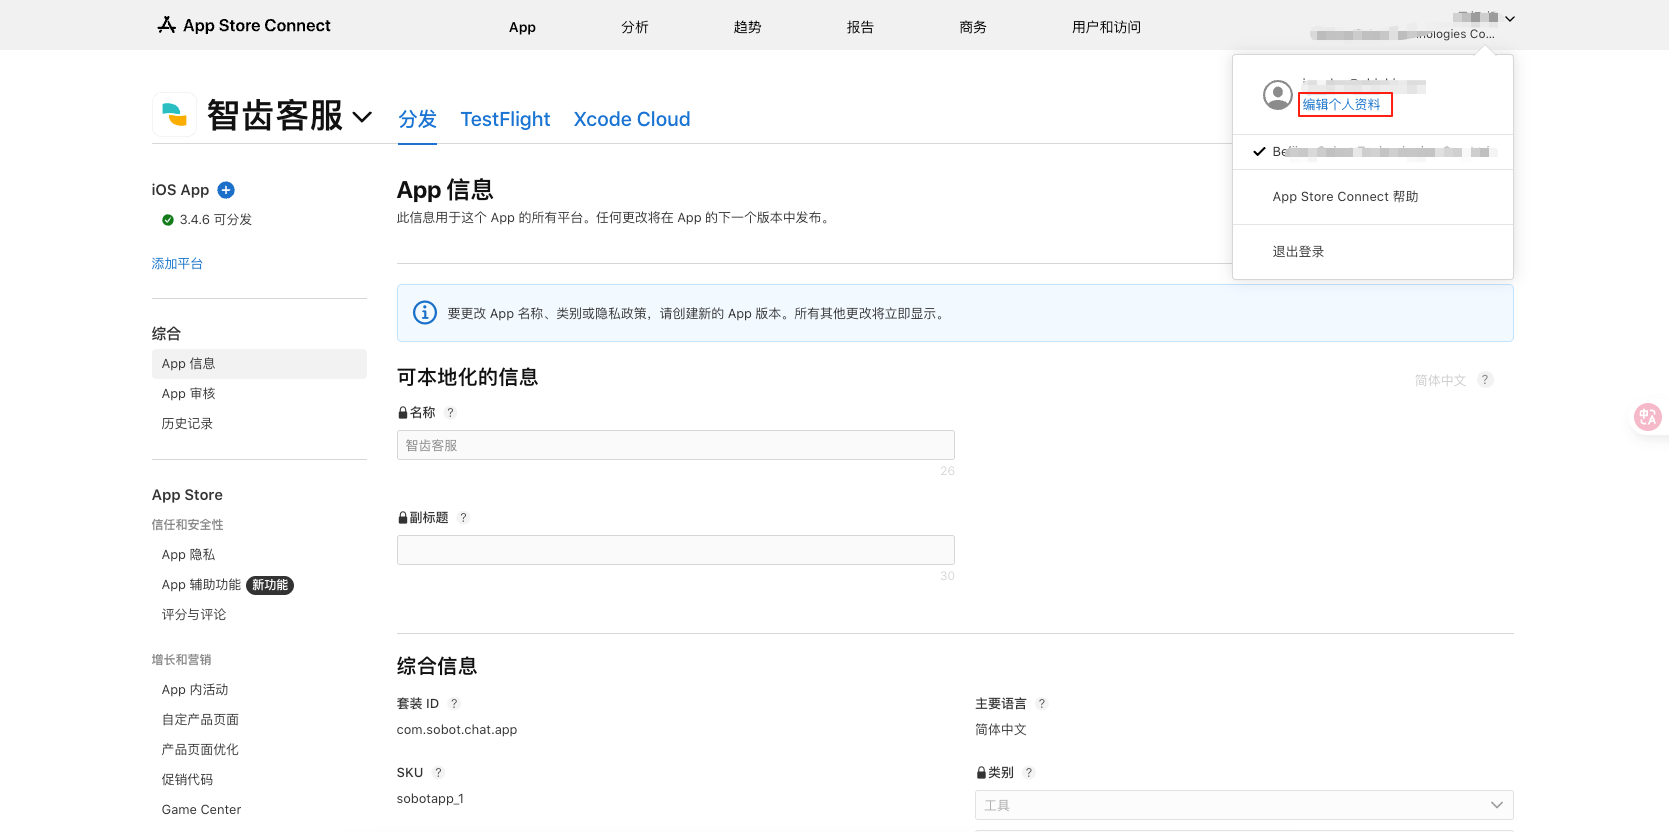The image size is (1669, 832).
Task: Select the checked team account entry
Action: (x=1373, y=152)
